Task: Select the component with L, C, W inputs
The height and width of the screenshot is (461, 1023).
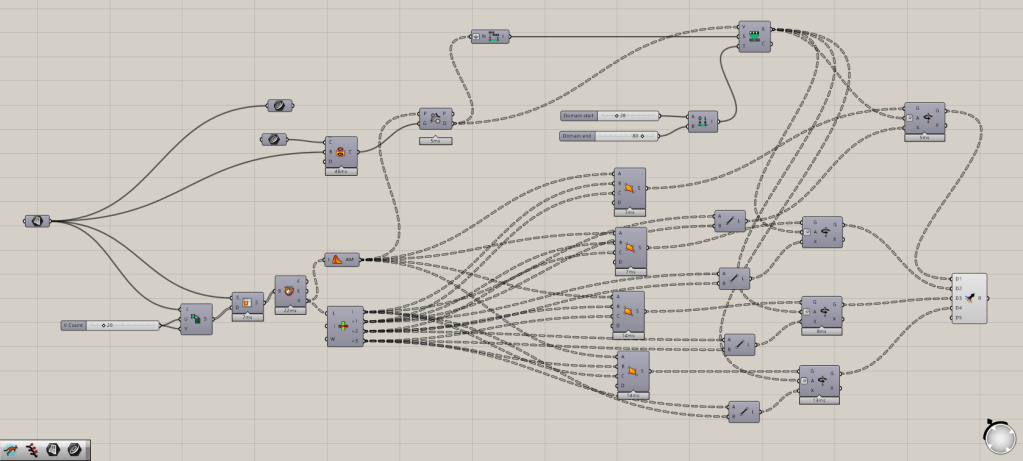Action: (346, 326)
